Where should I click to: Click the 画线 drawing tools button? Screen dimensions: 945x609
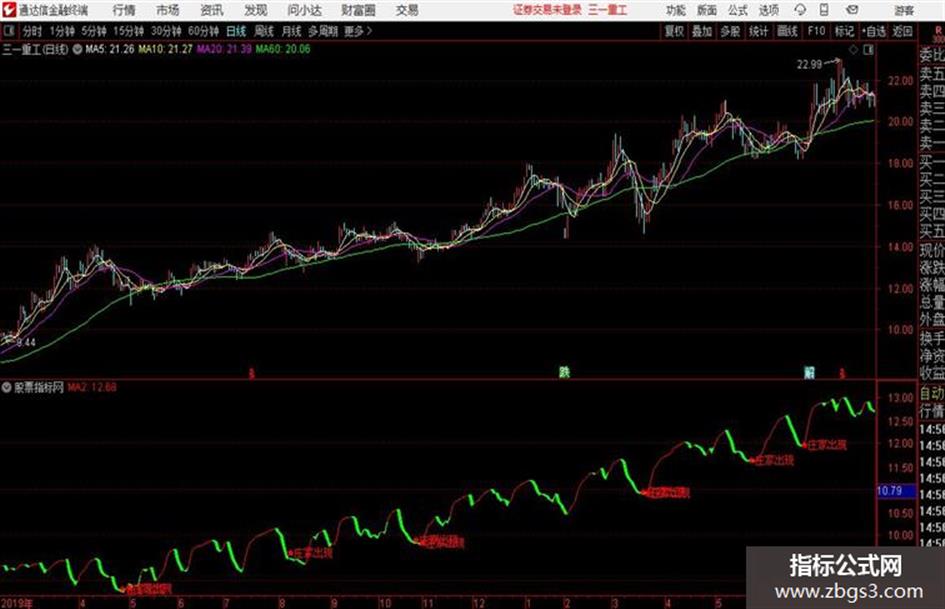click(x=787, y=31)
